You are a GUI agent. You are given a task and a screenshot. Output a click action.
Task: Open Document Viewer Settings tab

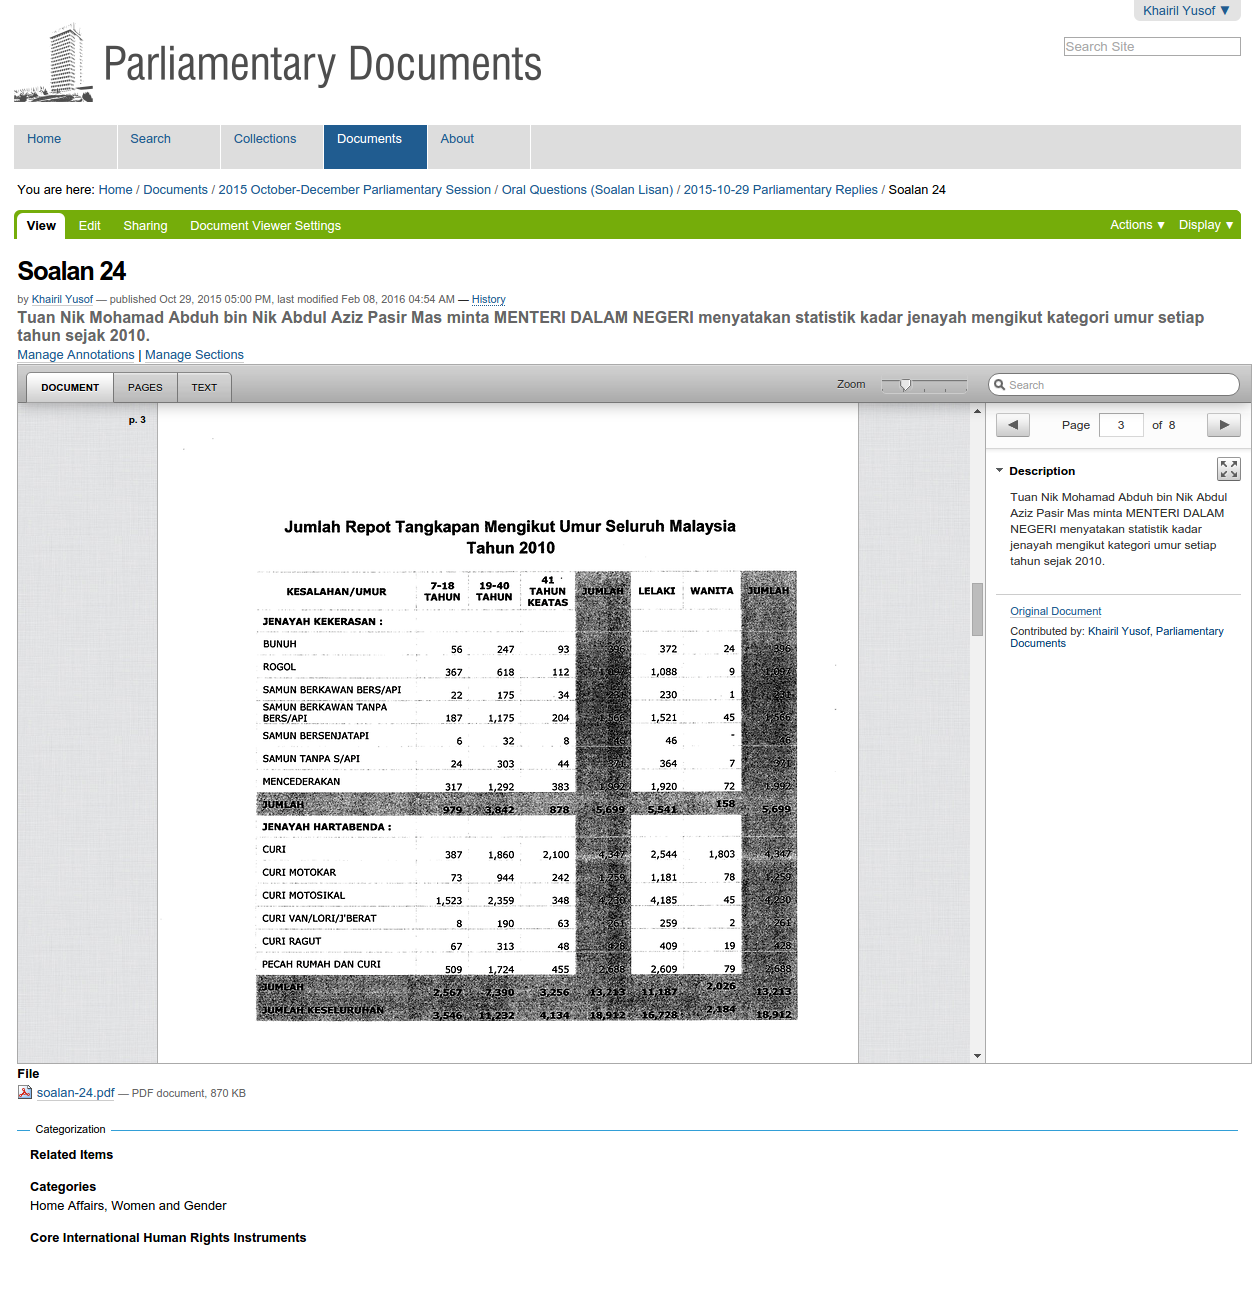pos(265,226)
